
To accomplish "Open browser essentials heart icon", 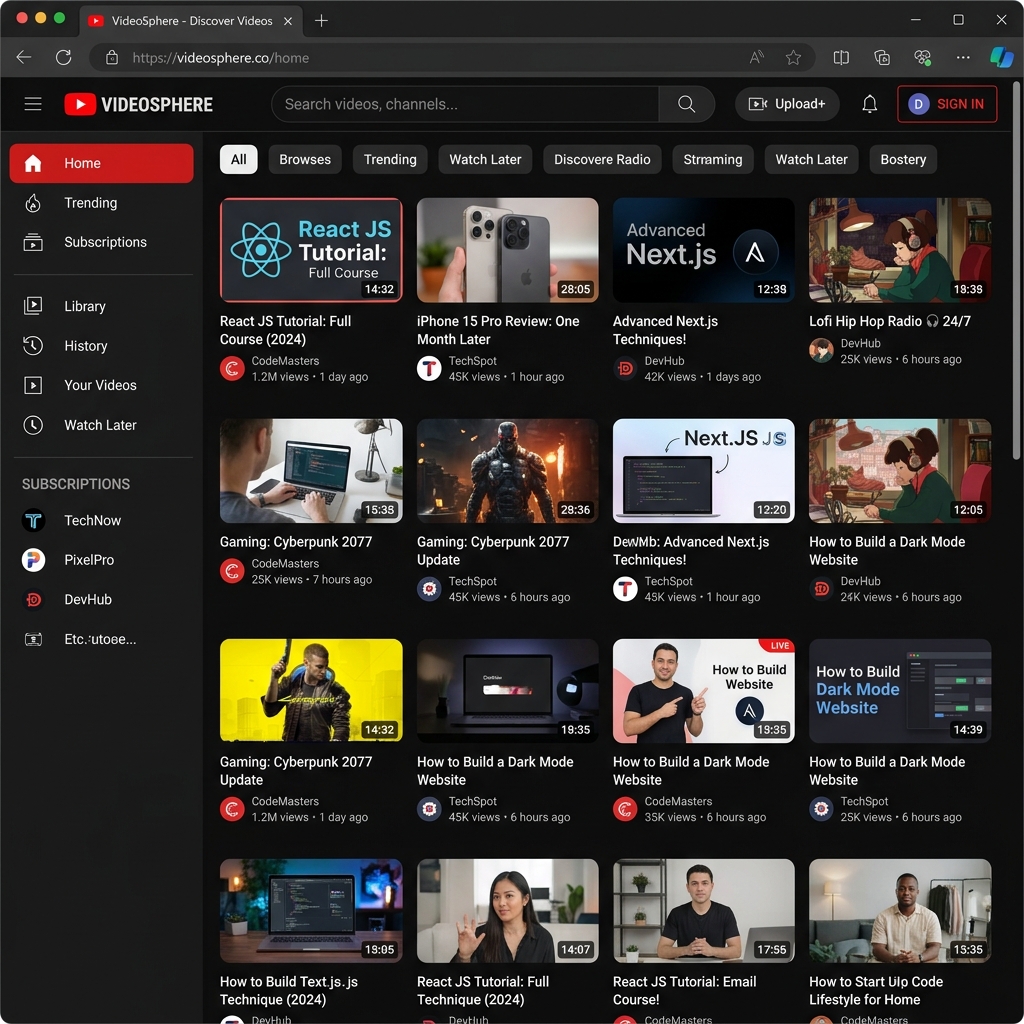I will (x=922, y=57).
